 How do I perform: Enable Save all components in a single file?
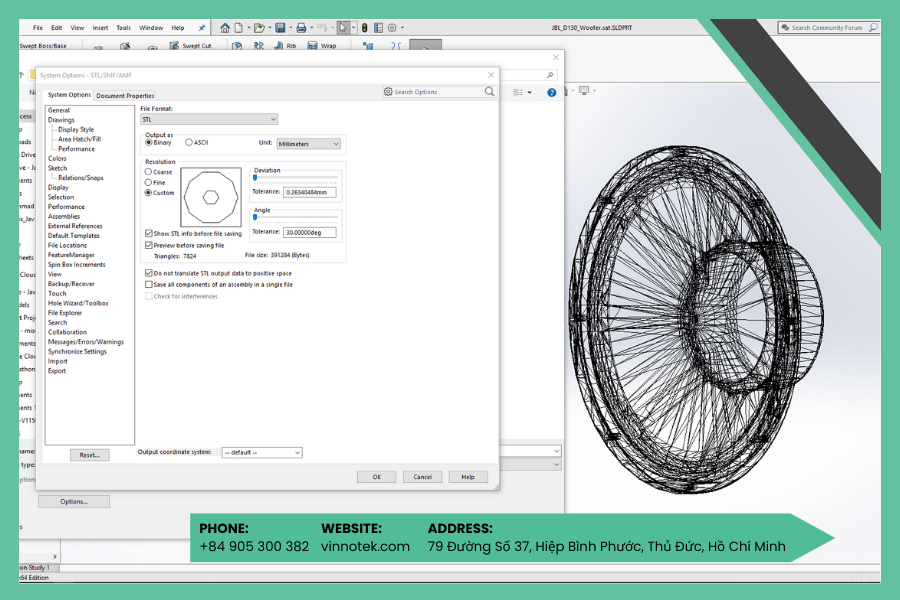coord(149,284)
